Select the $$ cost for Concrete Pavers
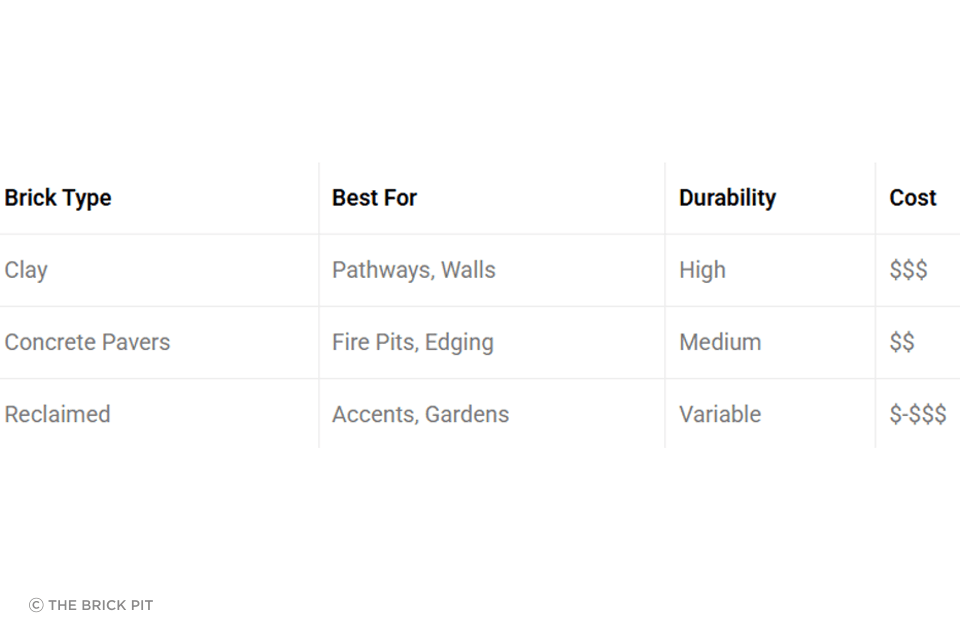Screen dimensions: 960x640 pyautogui.click(x=902, y=342)
